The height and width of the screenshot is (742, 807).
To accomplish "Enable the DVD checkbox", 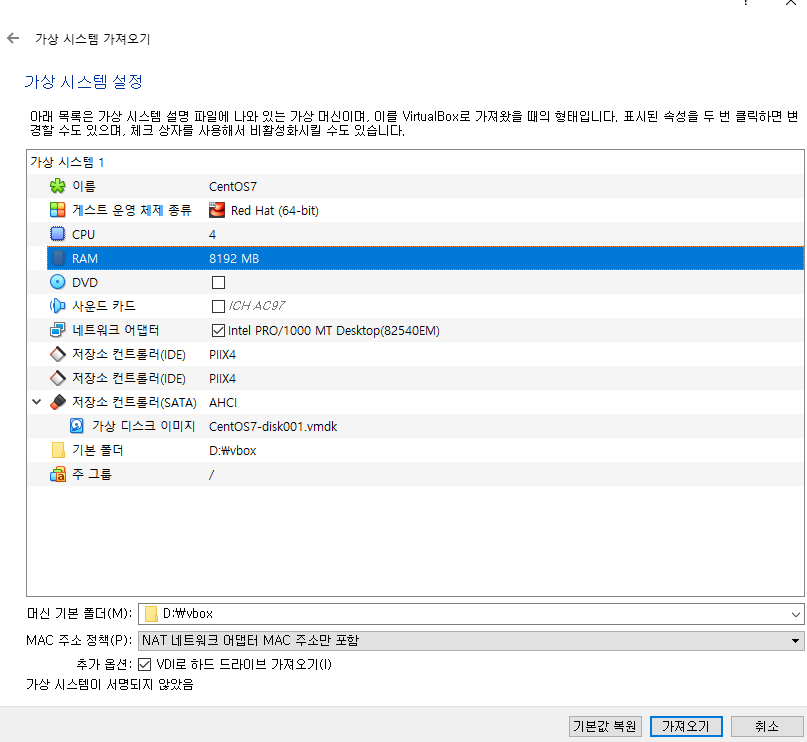I will (218, 282).
